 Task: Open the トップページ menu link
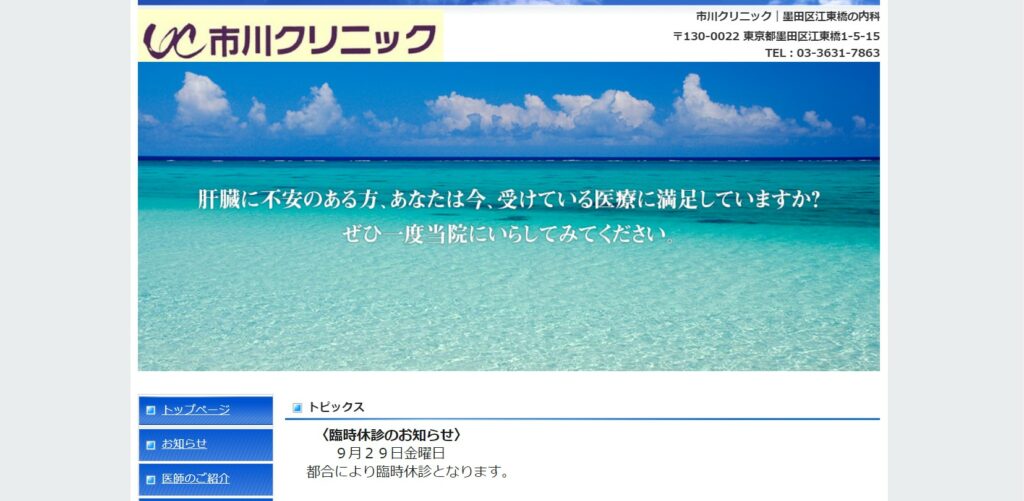coord(196,410)
